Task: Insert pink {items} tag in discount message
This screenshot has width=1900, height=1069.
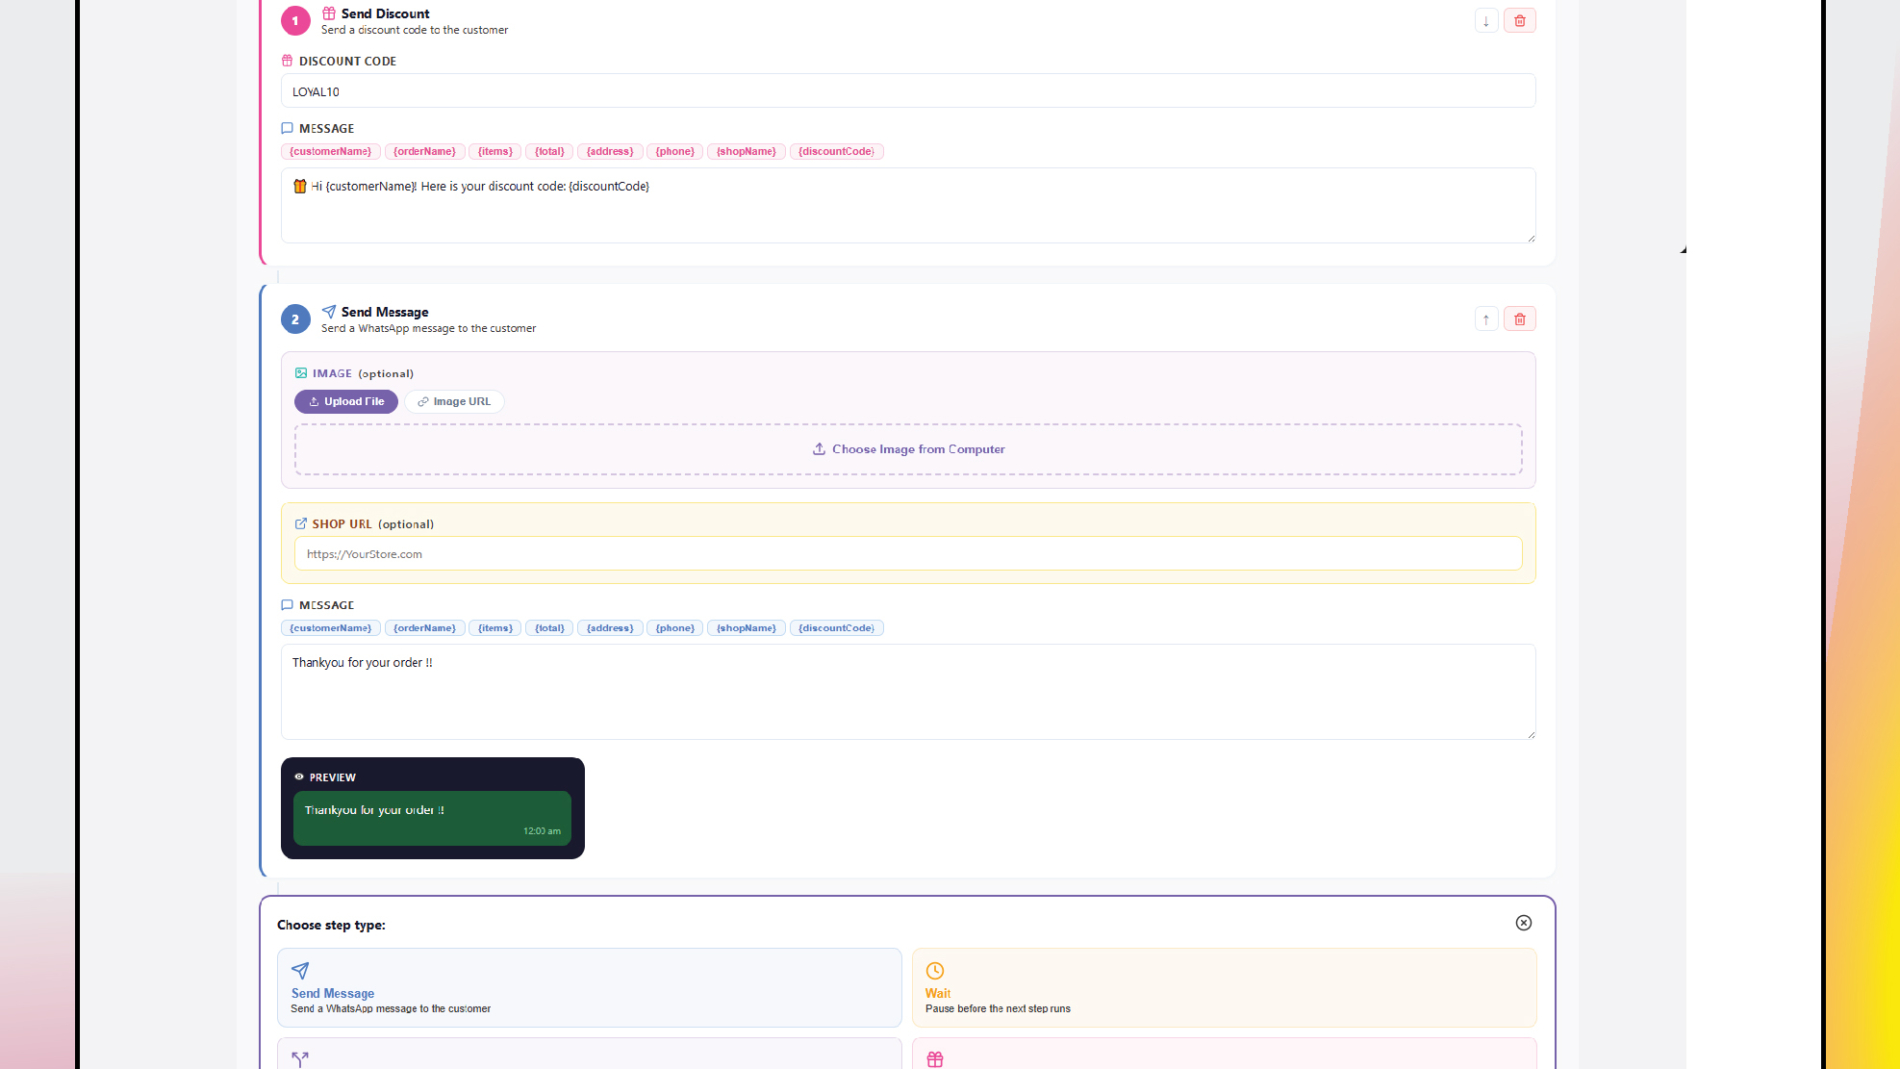Action: click(495, 151)
